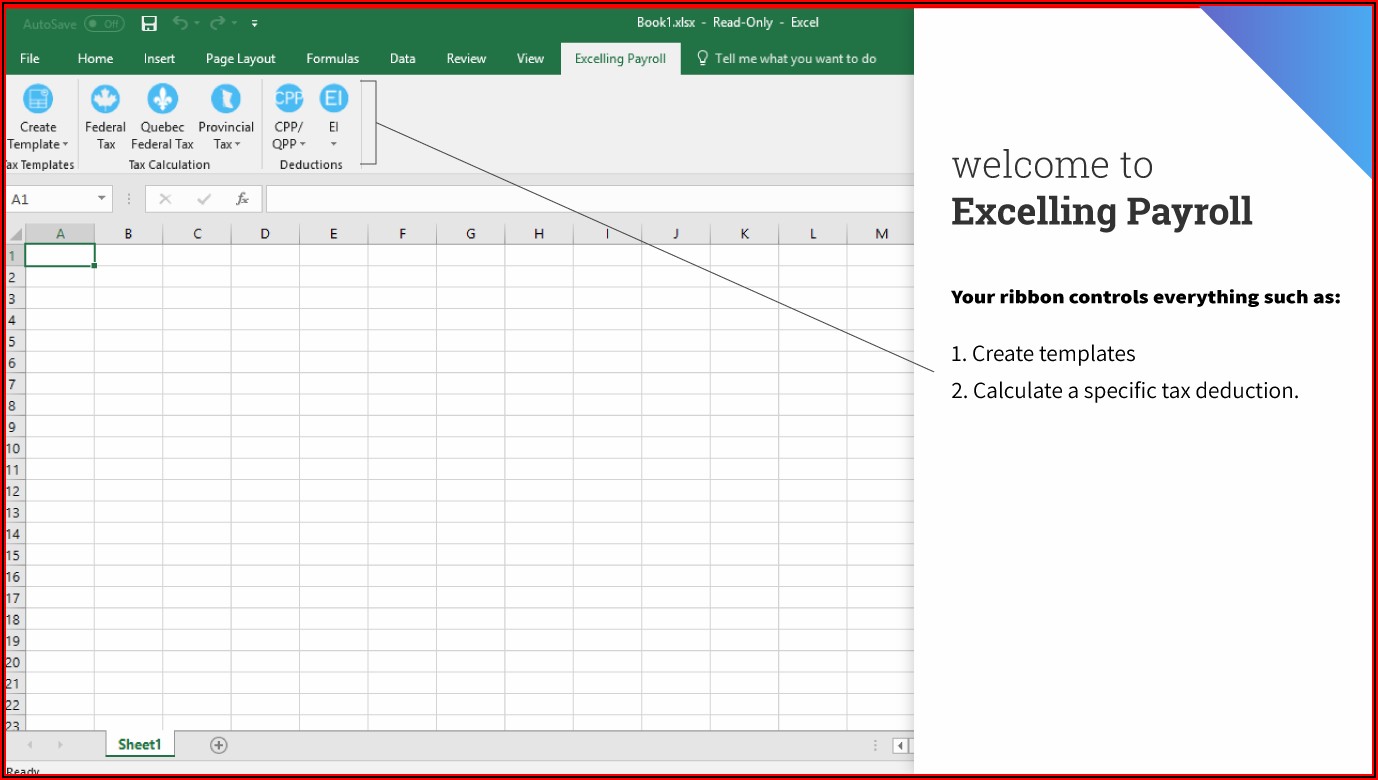Select the Sheet1 worksheet tab

pyautogui.click(x=139, y=745)
